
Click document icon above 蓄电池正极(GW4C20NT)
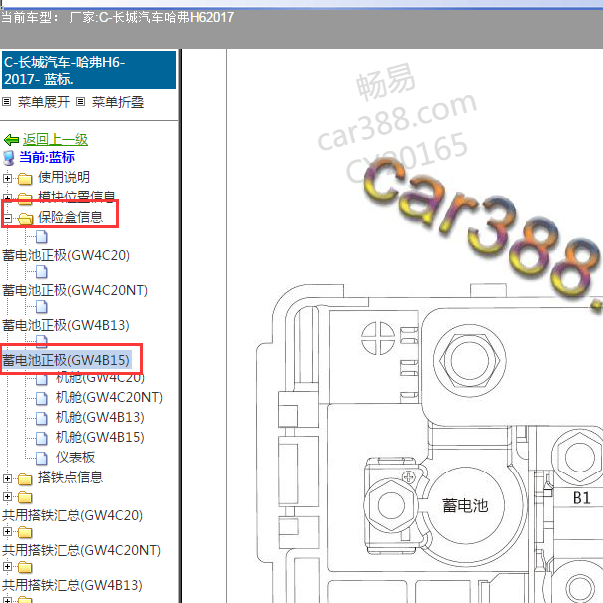[x=42, y=272]
